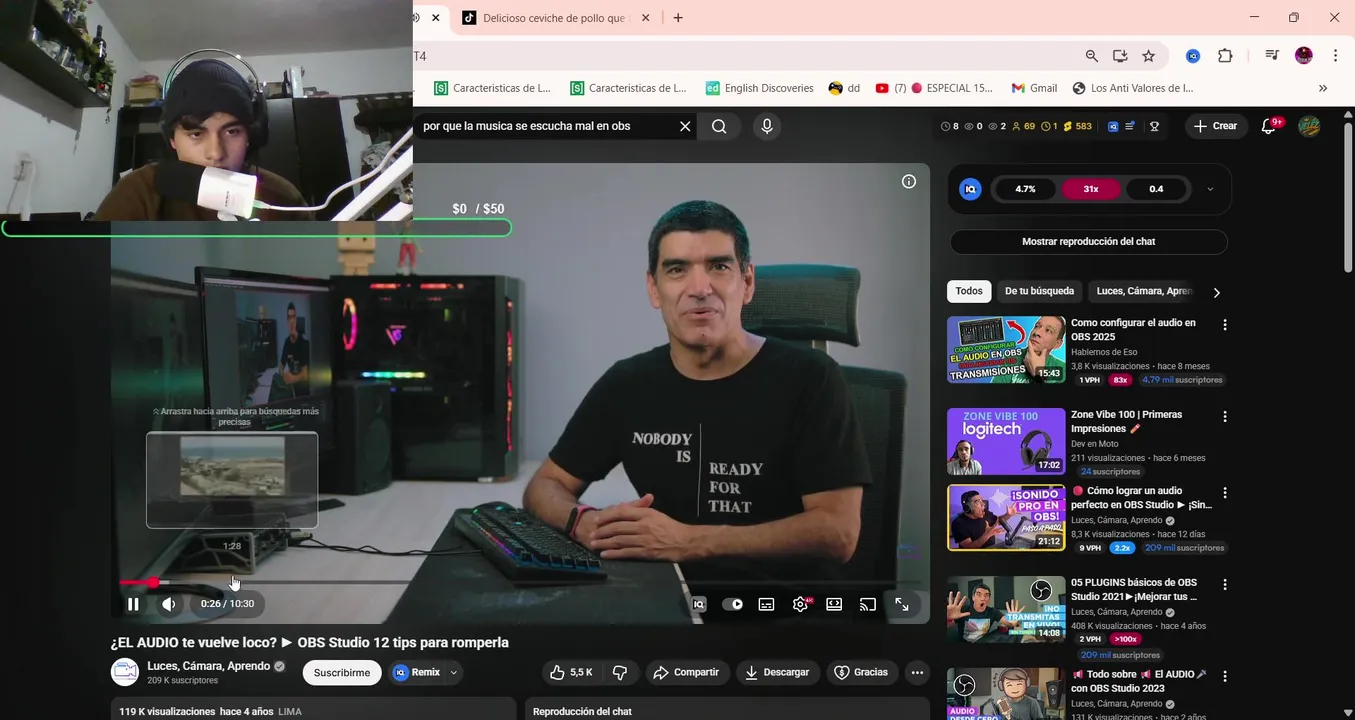Screen dimensions: 1355x720
Task: Open the Crear menu button
Action: click(1216, 126)
